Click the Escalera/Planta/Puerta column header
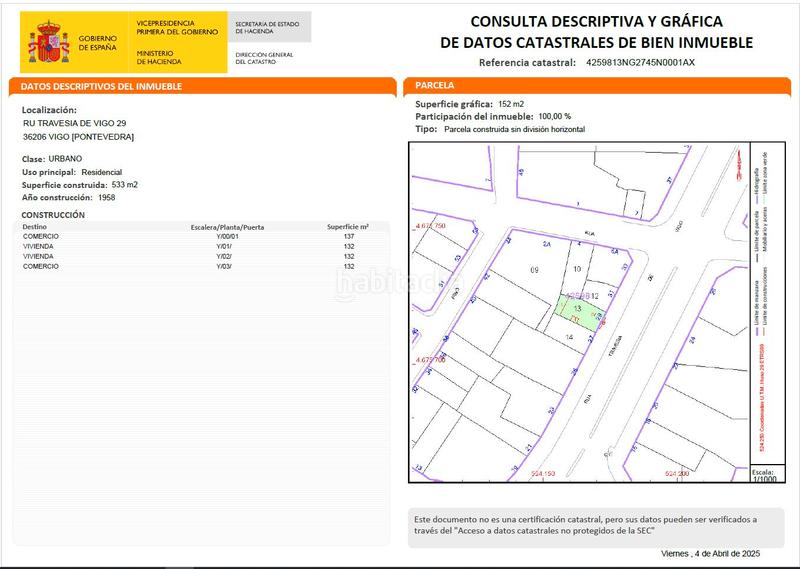Image resolution: width=800 pixels, height=569 pixels. [227, 227]
